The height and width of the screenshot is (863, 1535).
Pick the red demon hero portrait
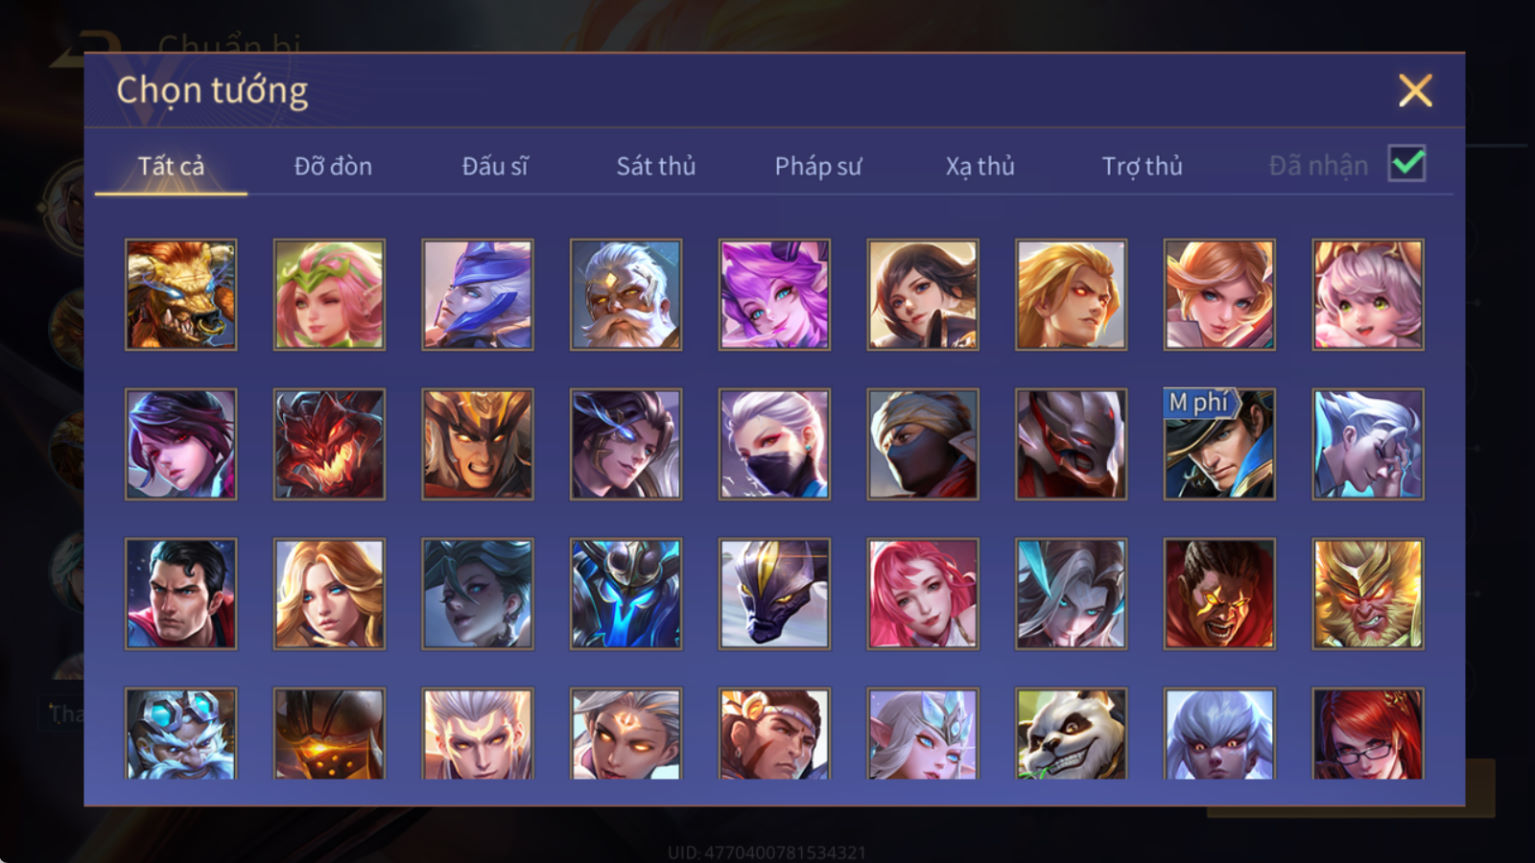click(329, 444)
